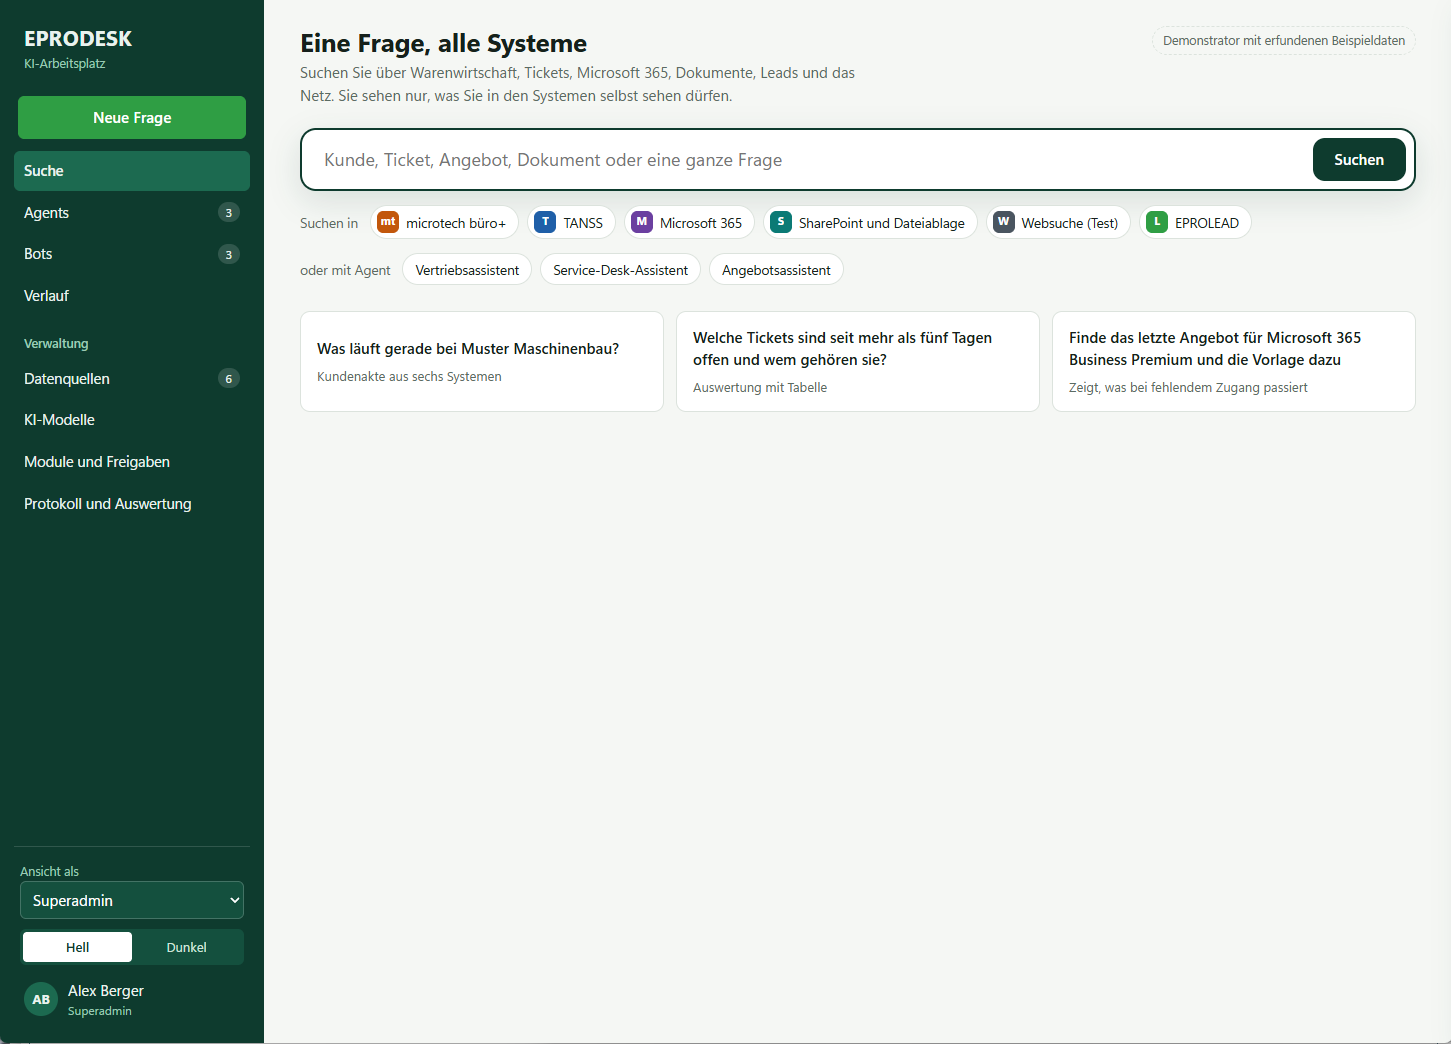Viewport: 1451px width, 1044px height.
Task: Click the blue TANSS "T" icon
Action: 545,222
